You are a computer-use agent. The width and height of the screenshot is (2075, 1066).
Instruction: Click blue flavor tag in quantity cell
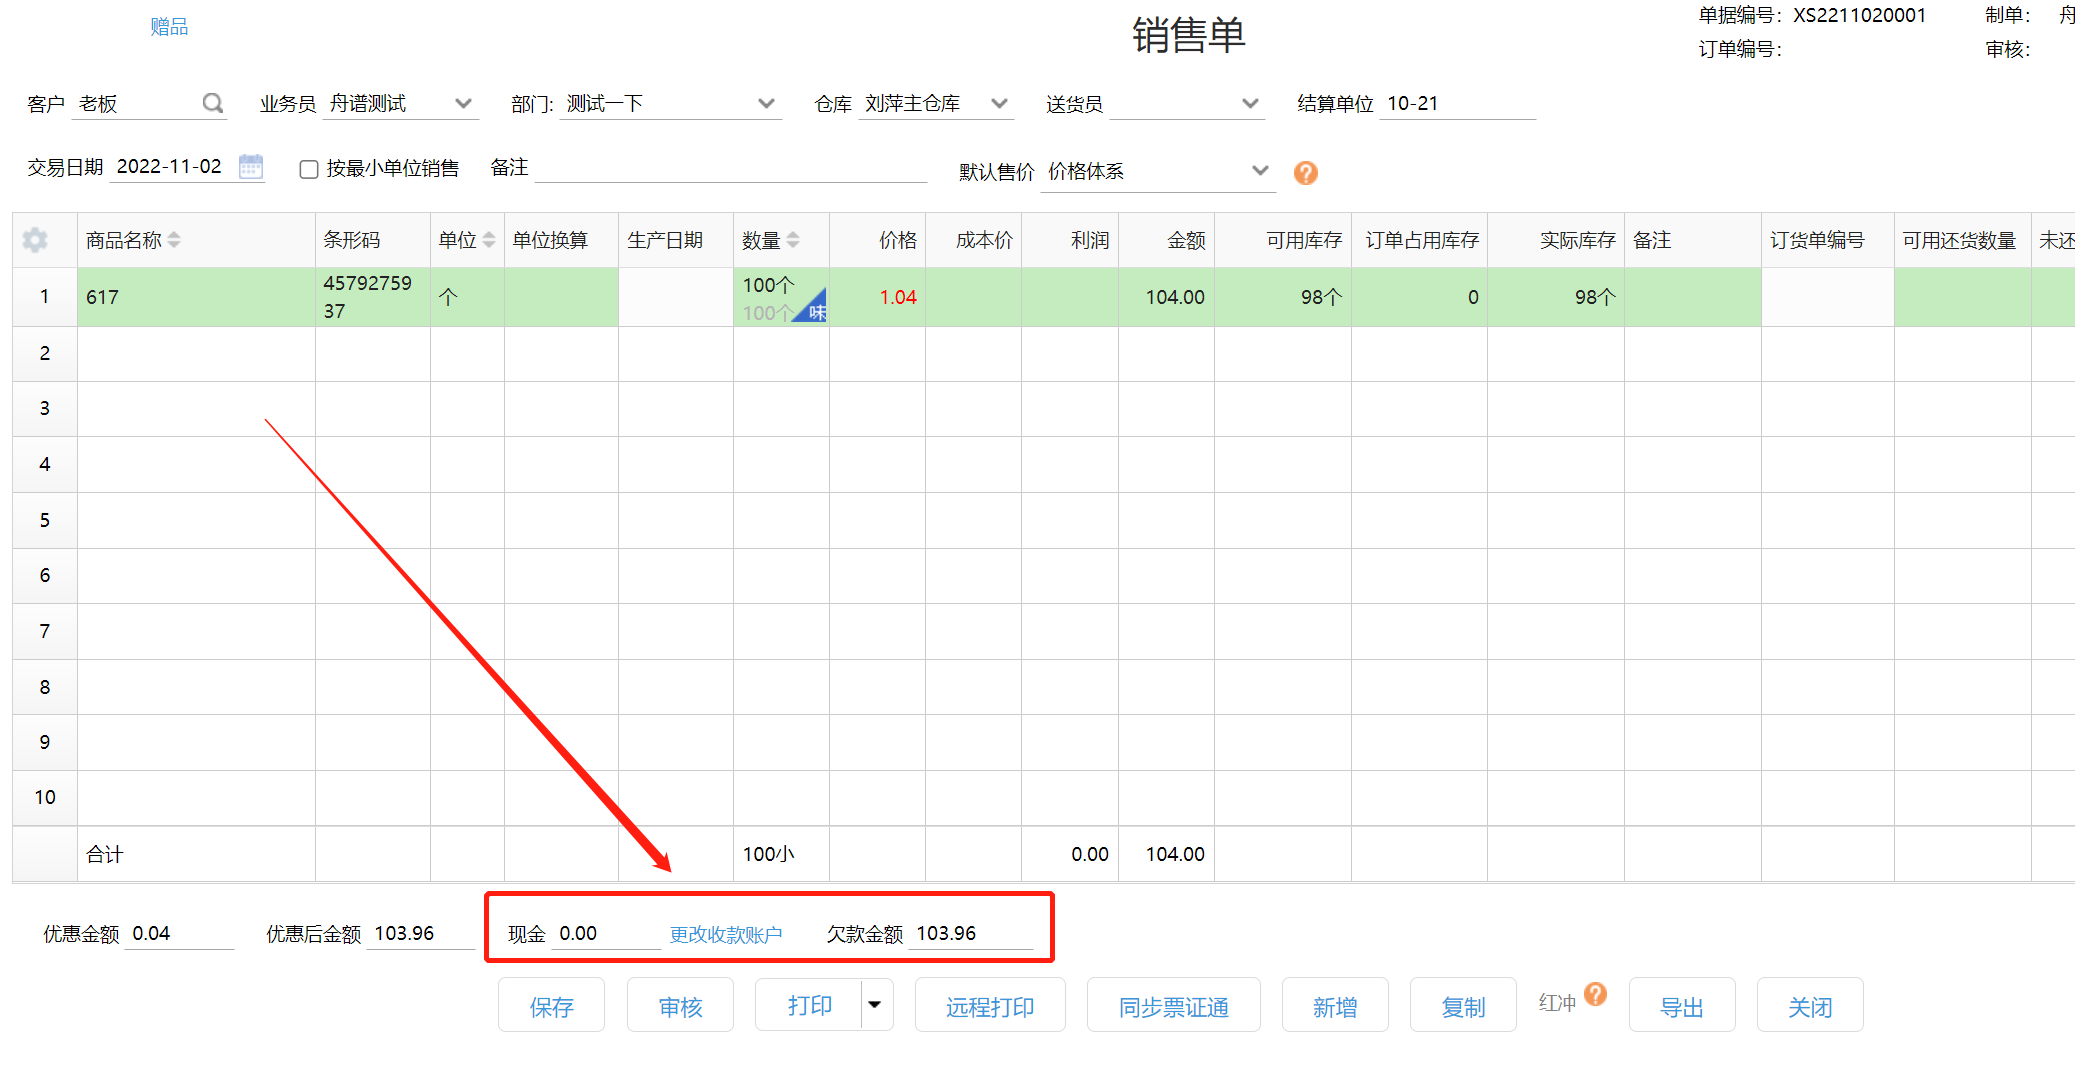click(x=814, y=309)
